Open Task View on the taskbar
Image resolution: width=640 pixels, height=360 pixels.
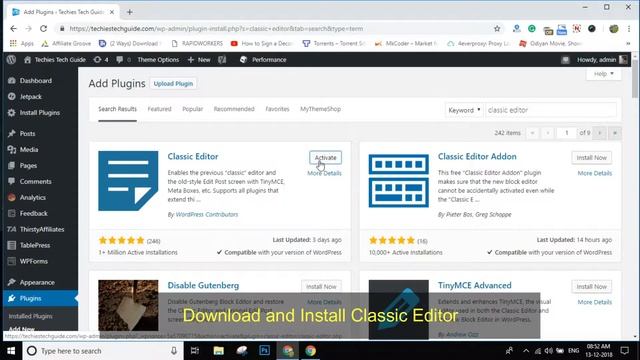coord(195,351)
